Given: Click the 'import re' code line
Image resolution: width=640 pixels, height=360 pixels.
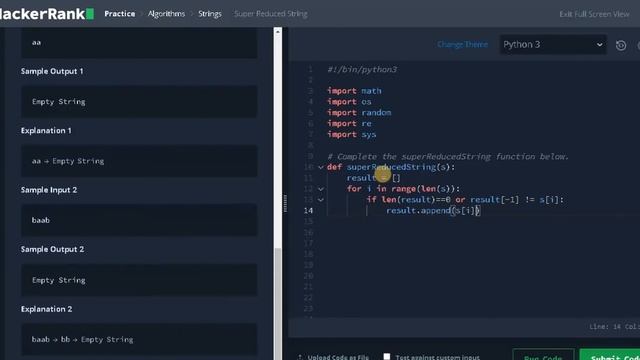Looking at the screenshot, I should (349, 124).
